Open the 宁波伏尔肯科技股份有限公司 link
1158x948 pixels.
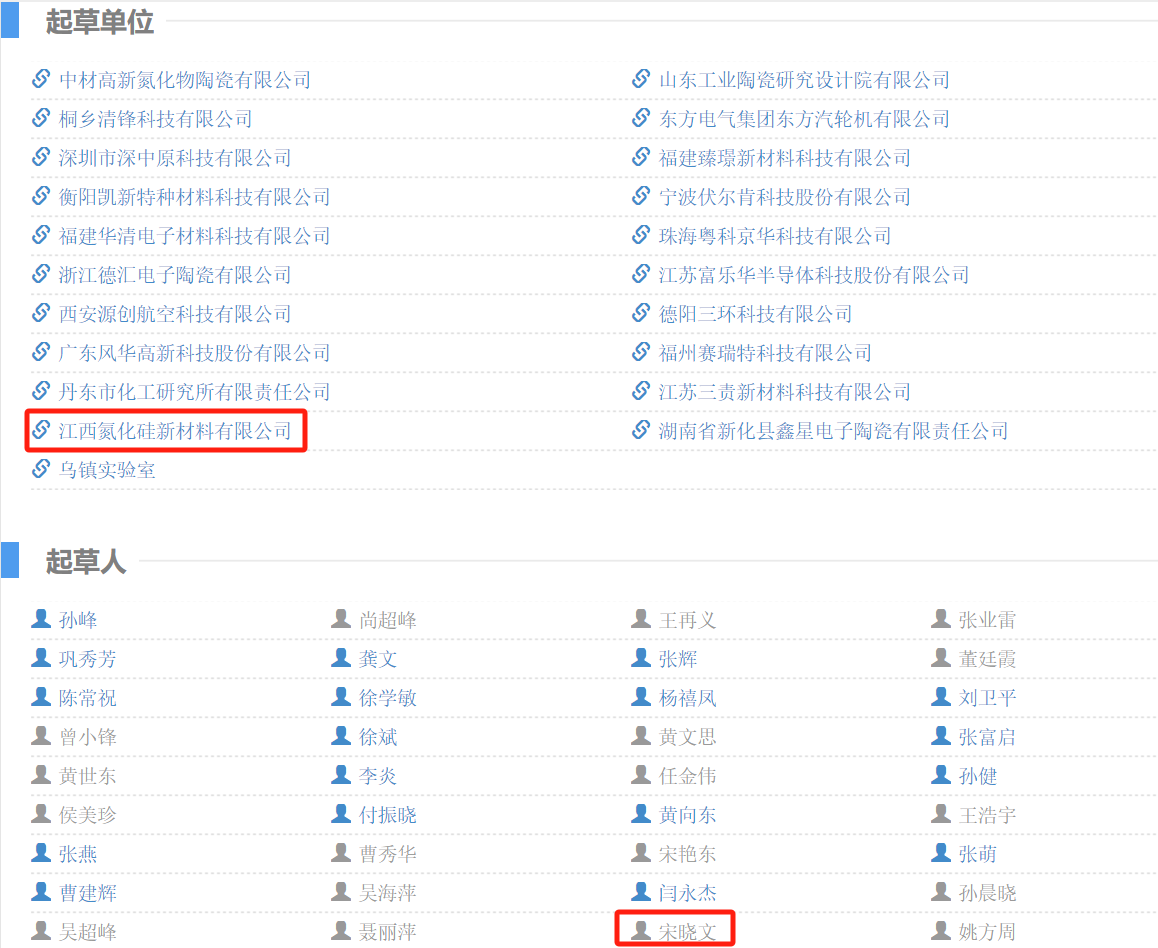point(785,197)
